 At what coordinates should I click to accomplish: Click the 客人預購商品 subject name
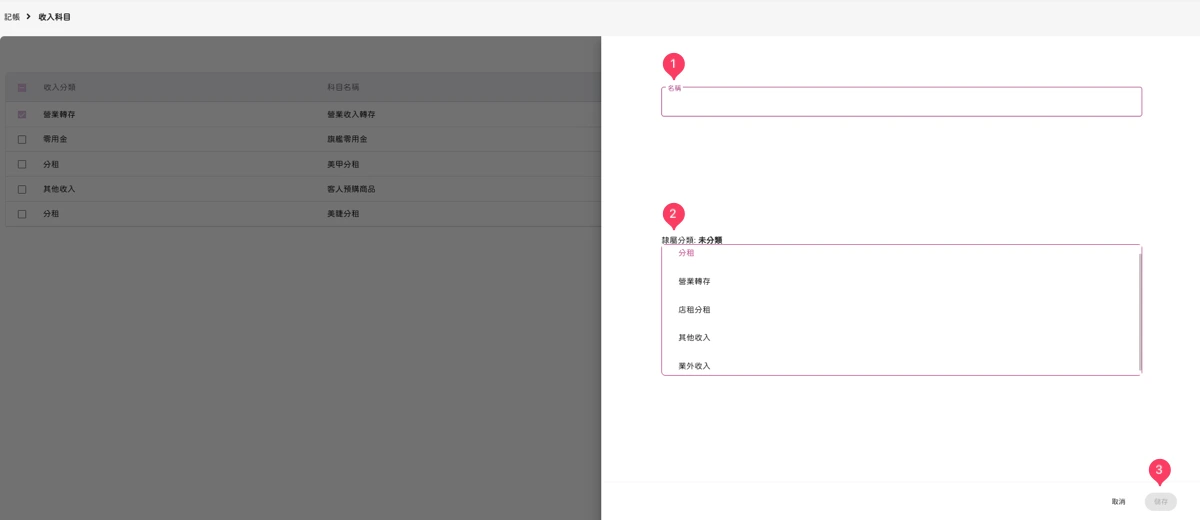tap(351, 189)
